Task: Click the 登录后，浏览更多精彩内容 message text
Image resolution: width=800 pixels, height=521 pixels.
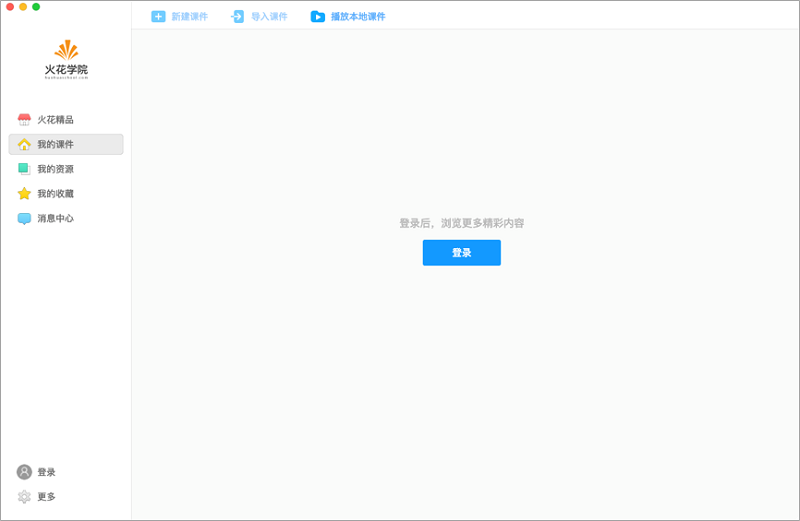Action: coord(462,223)
